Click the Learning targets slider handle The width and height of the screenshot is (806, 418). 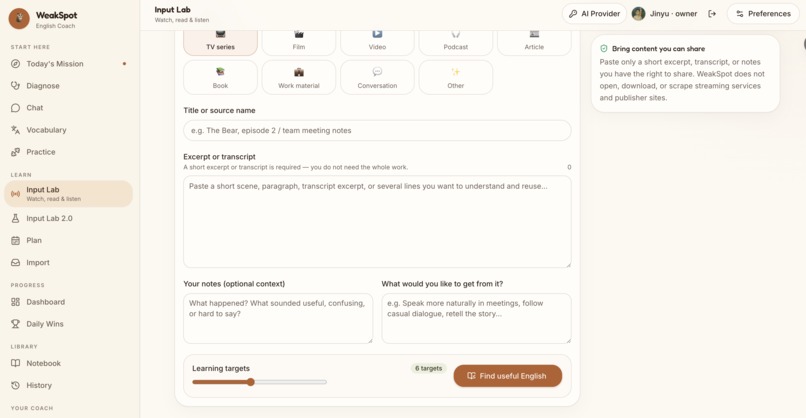250,382
